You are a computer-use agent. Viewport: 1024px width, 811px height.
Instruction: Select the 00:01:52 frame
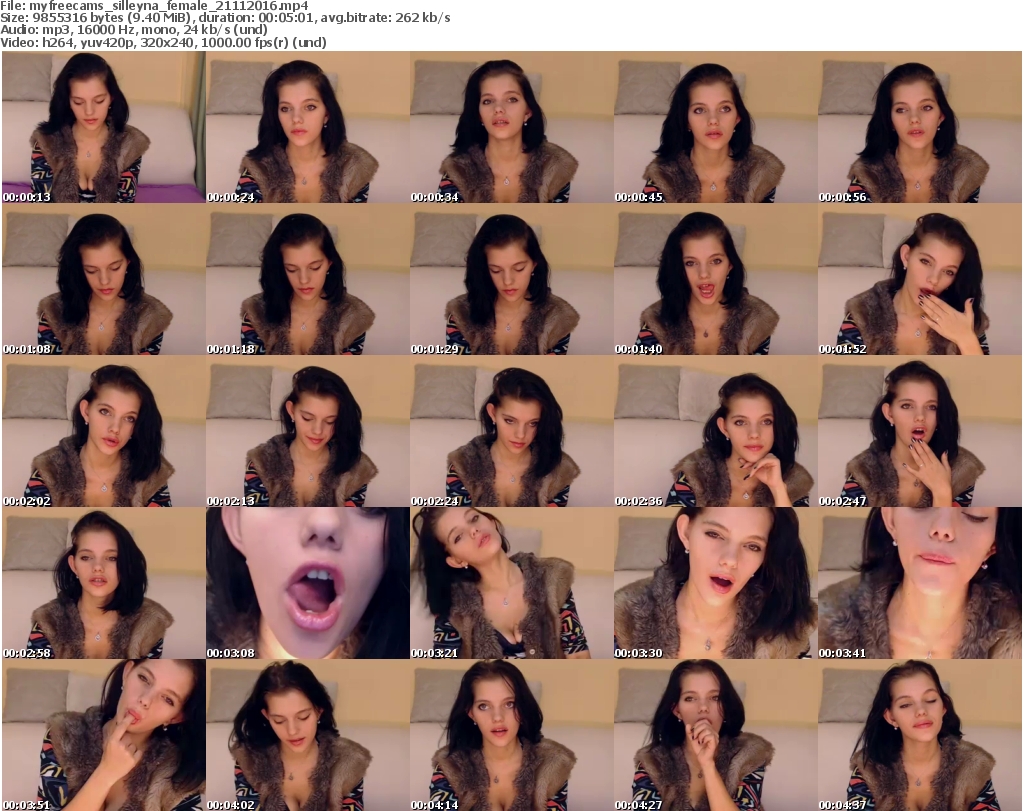pyautogui.click(x=920, y=279)
